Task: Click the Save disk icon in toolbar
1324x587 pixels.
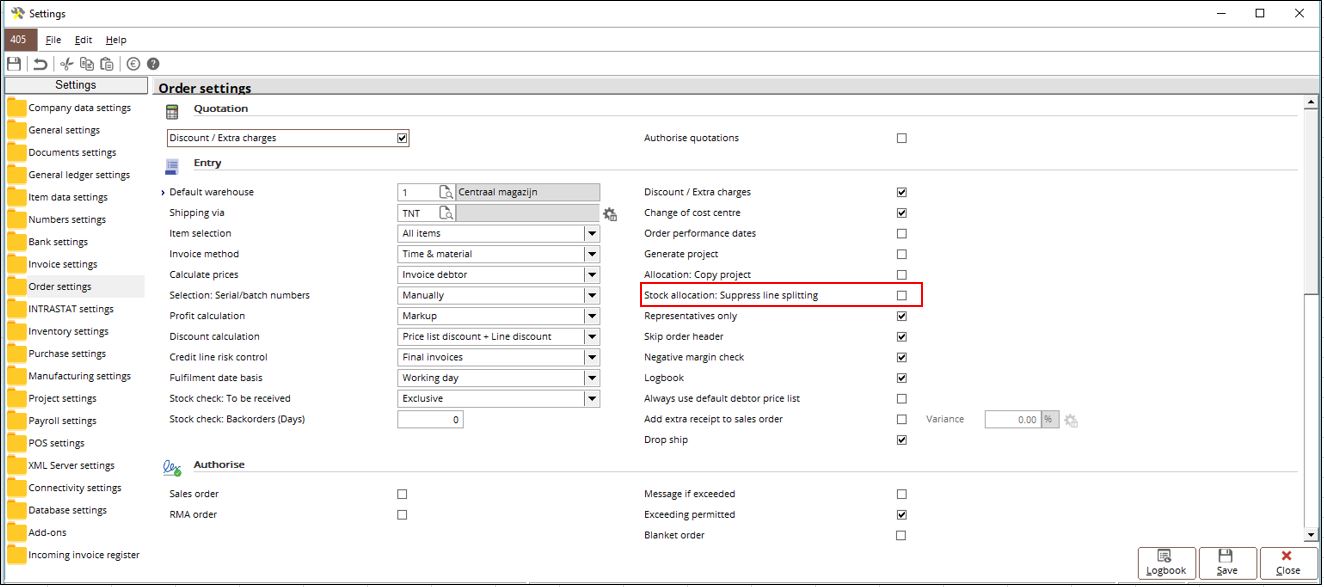Action: (14, 63)
